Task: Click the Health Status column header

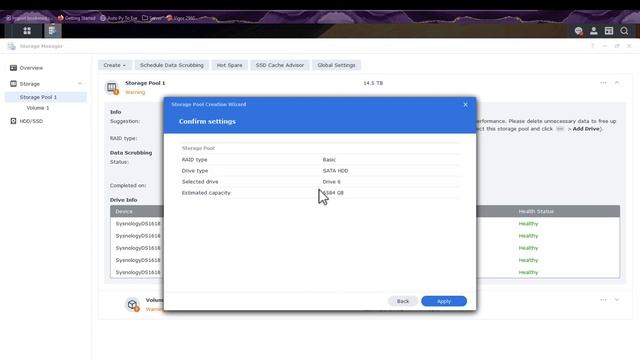Action: pos(536,211)
